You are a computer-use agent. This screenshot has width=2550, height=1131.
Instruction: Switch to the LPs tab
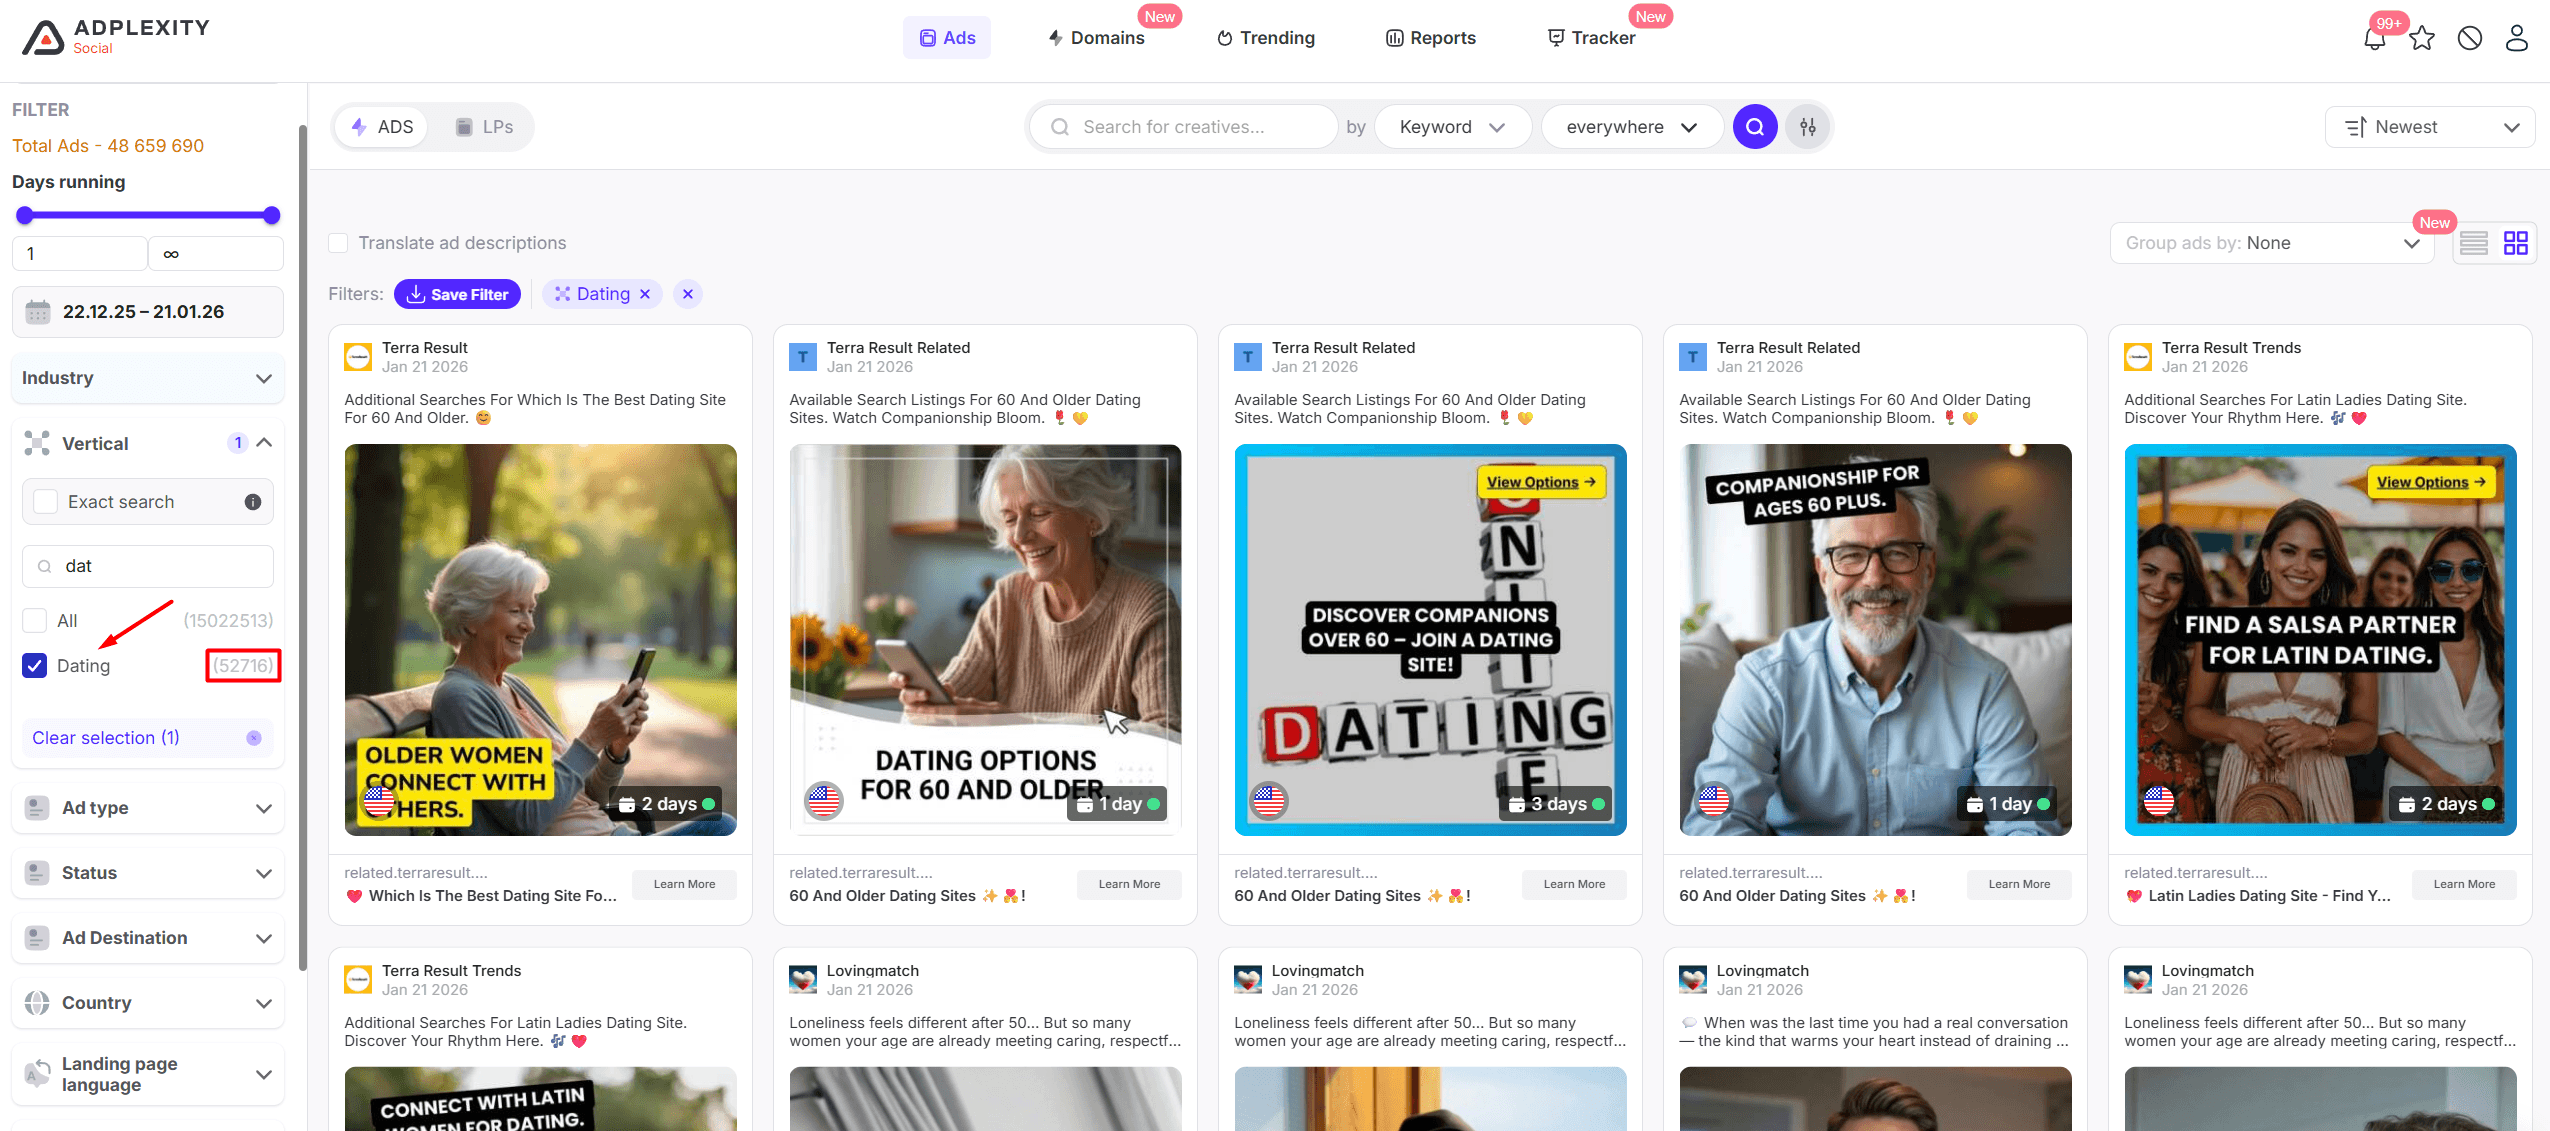485,127
